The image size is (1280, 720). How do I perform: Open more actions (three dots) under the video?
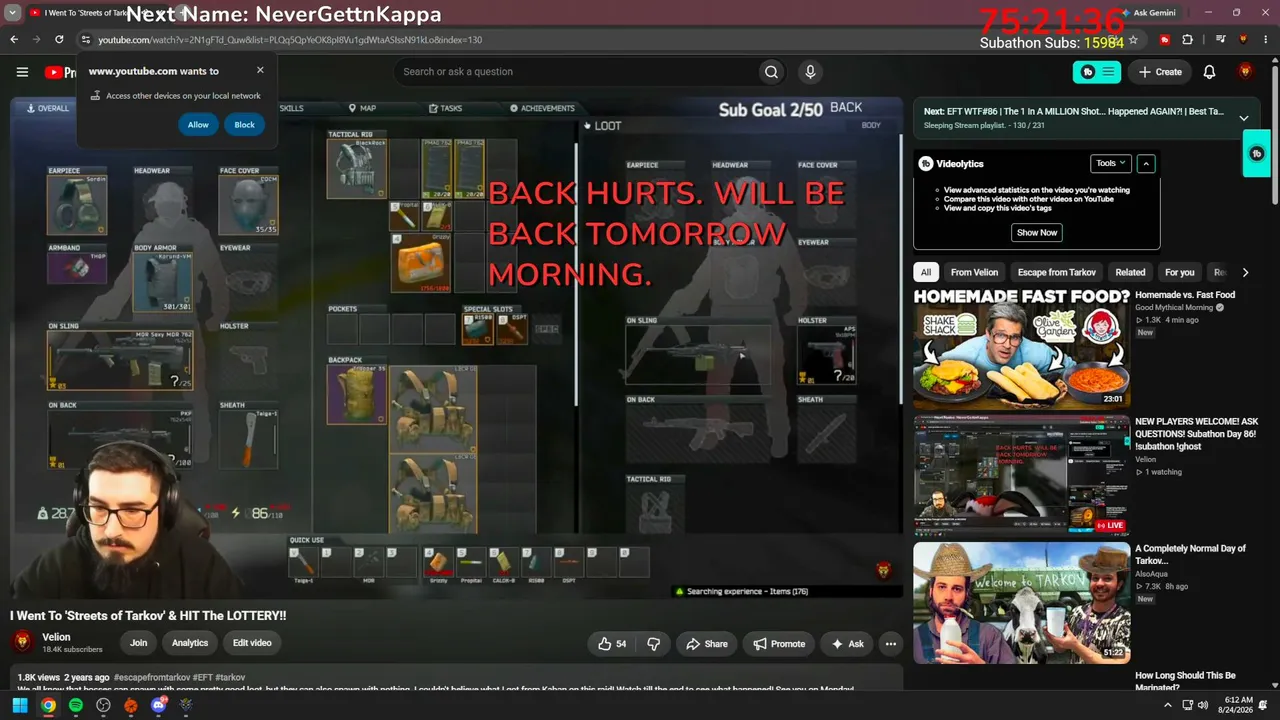[890, 644]
